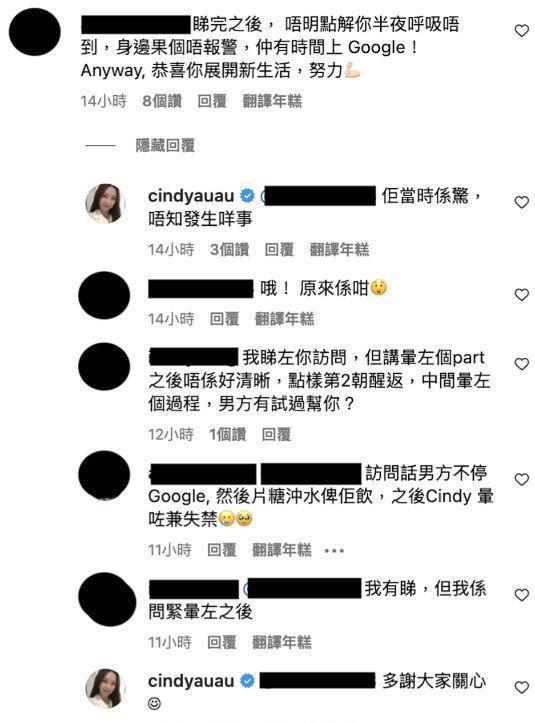Like cindyauau's reply 多謝大家關心
Image resolution: width=535 pixels, height=723 pixels.
point(521,688)
